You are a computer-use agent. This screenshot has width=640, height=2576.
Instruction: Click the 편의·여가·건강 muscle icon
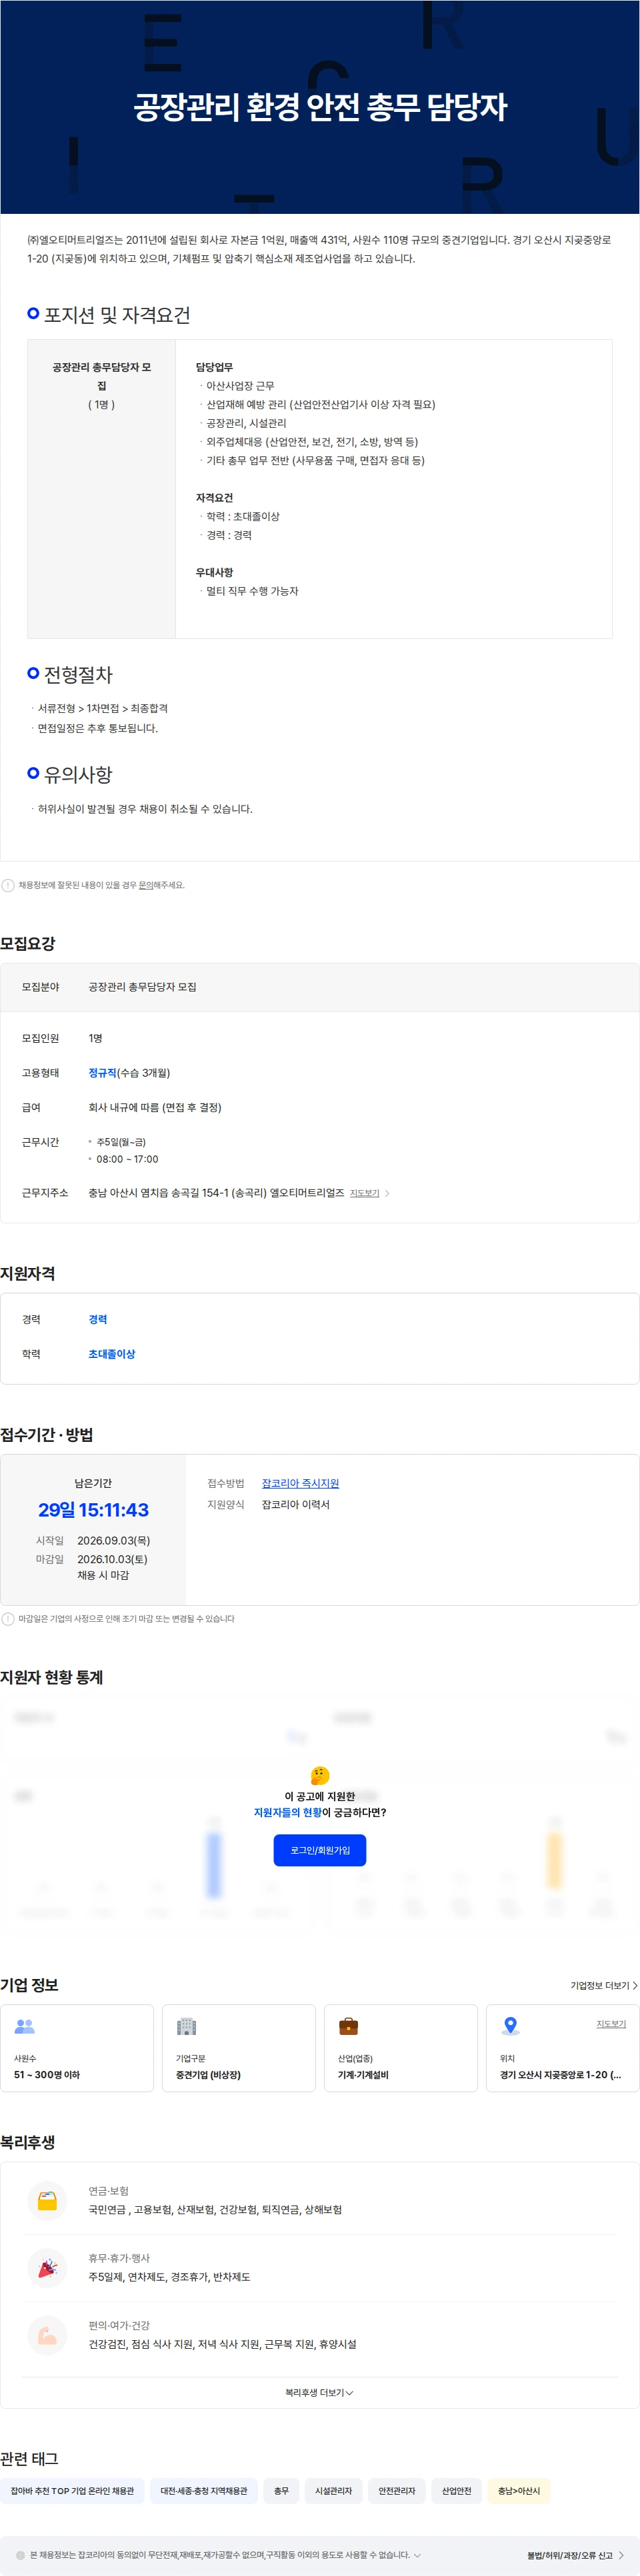[47, 2335]
